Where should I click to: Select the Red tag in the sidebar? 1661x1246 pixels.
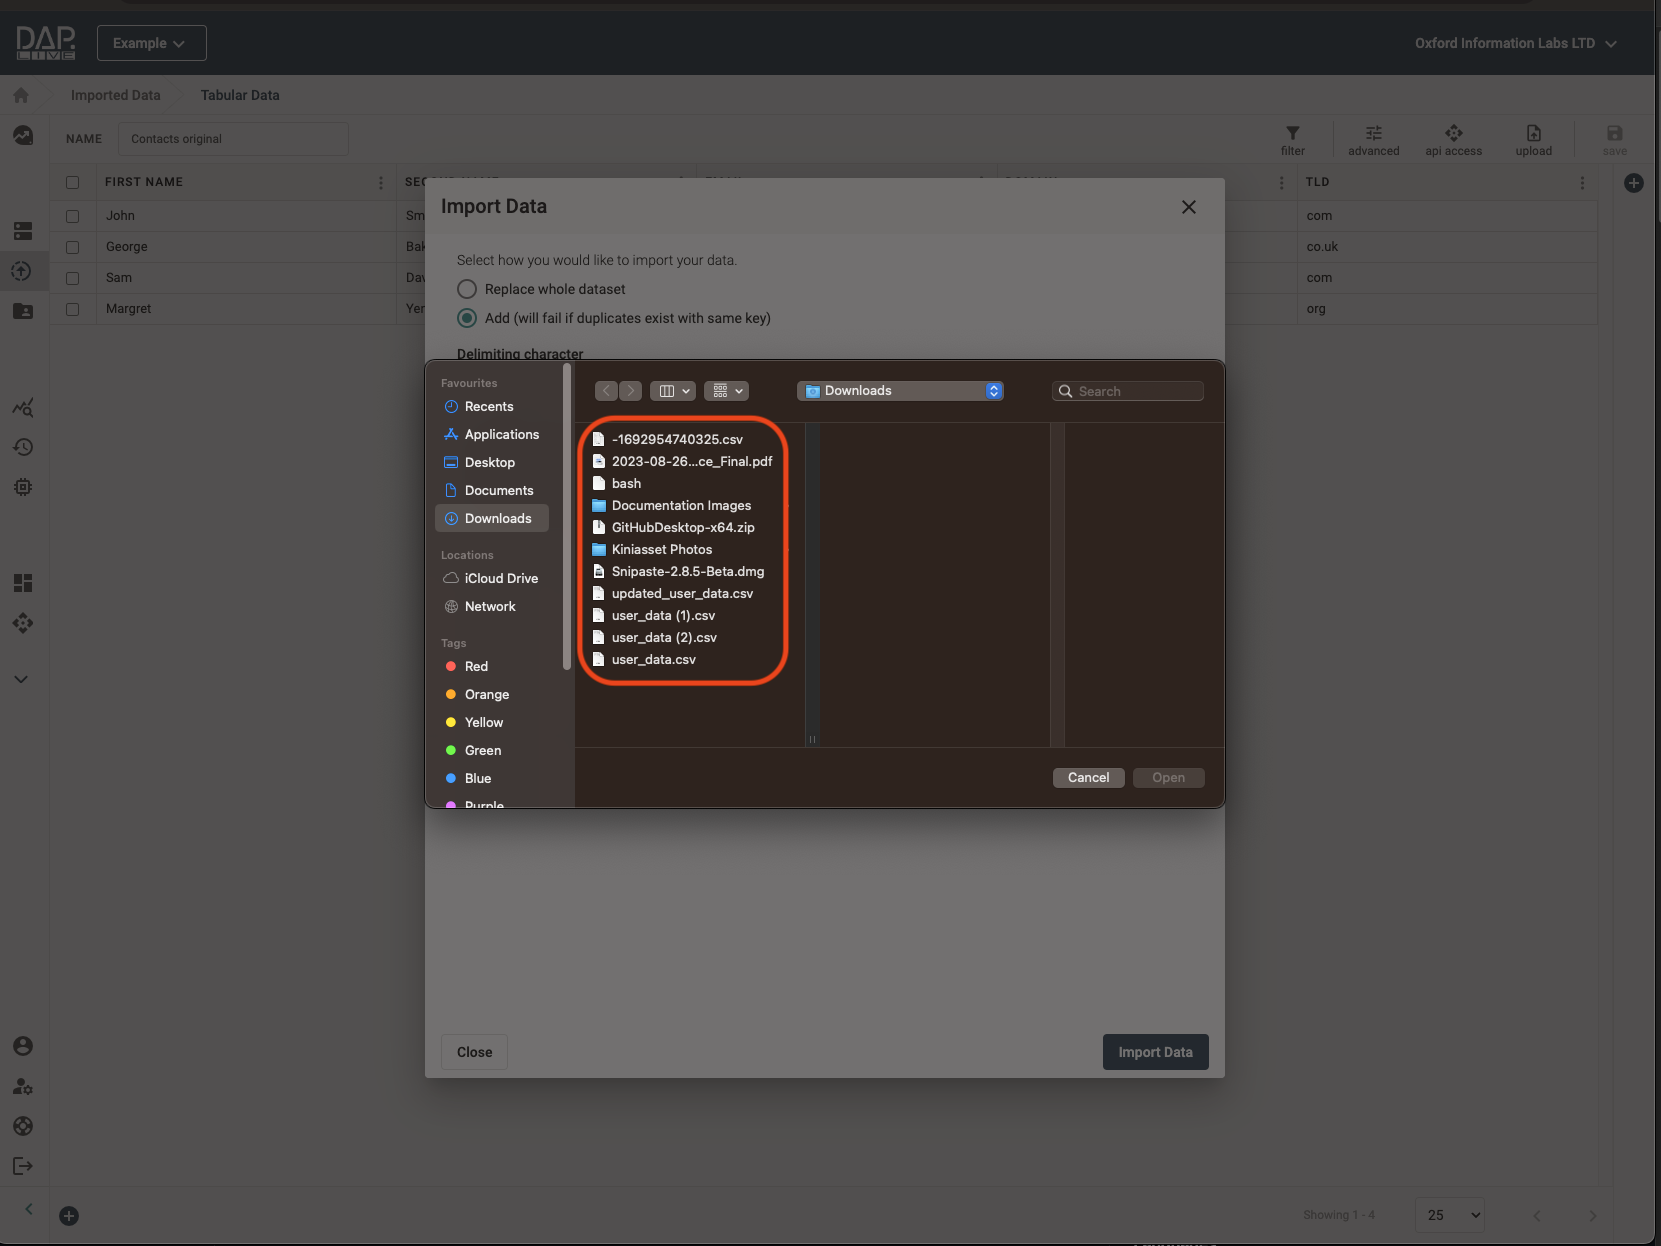476,666
